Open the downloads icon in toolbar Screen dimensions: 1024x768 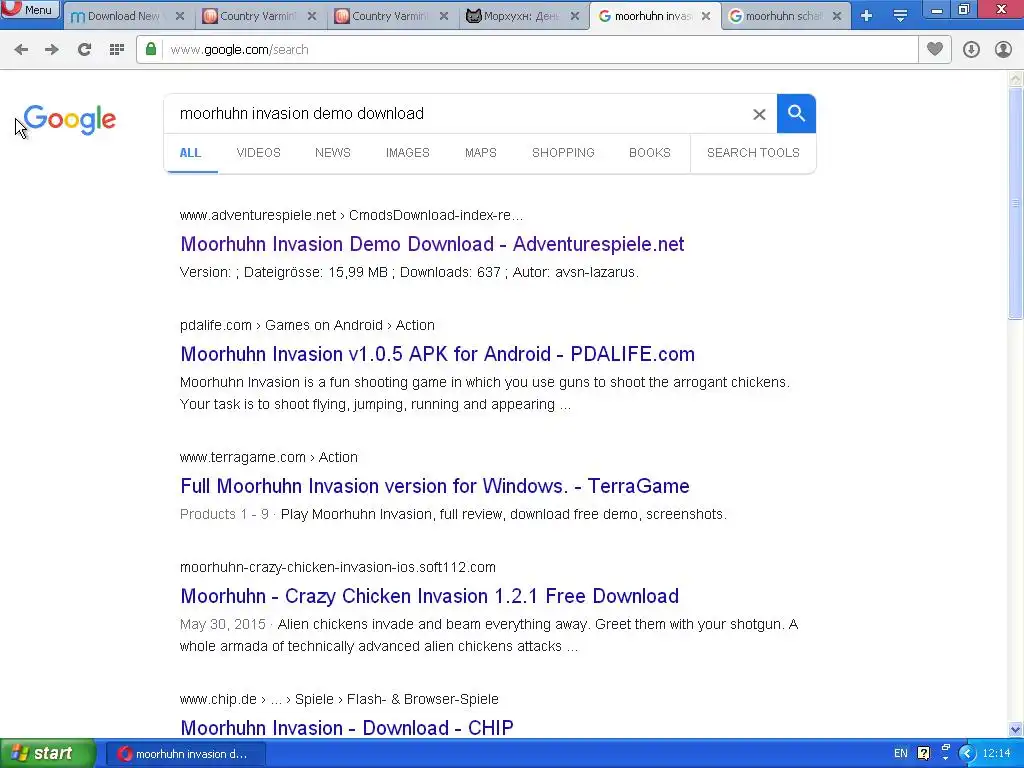(971, 50)
